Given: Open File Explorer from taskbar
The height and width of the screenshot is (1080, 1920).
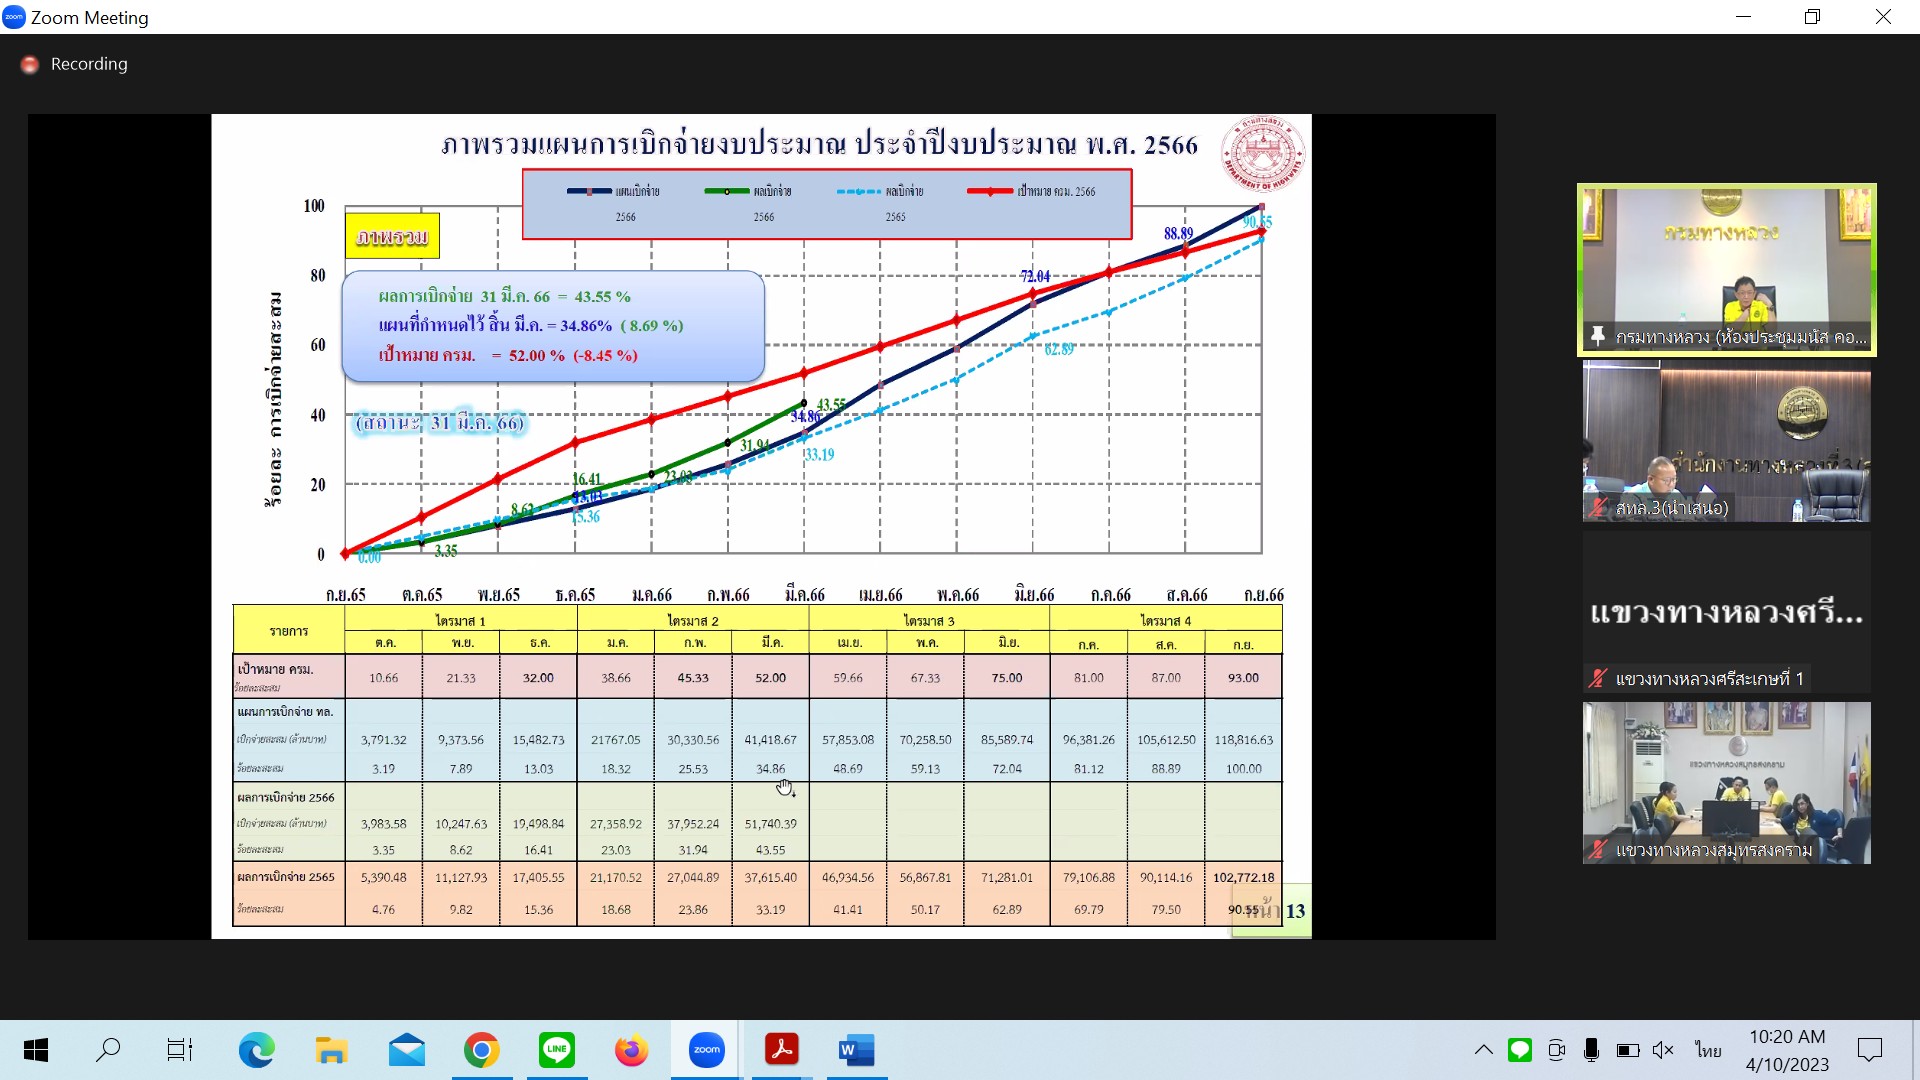Looking at the screenshot, I should pos(331,1050).
